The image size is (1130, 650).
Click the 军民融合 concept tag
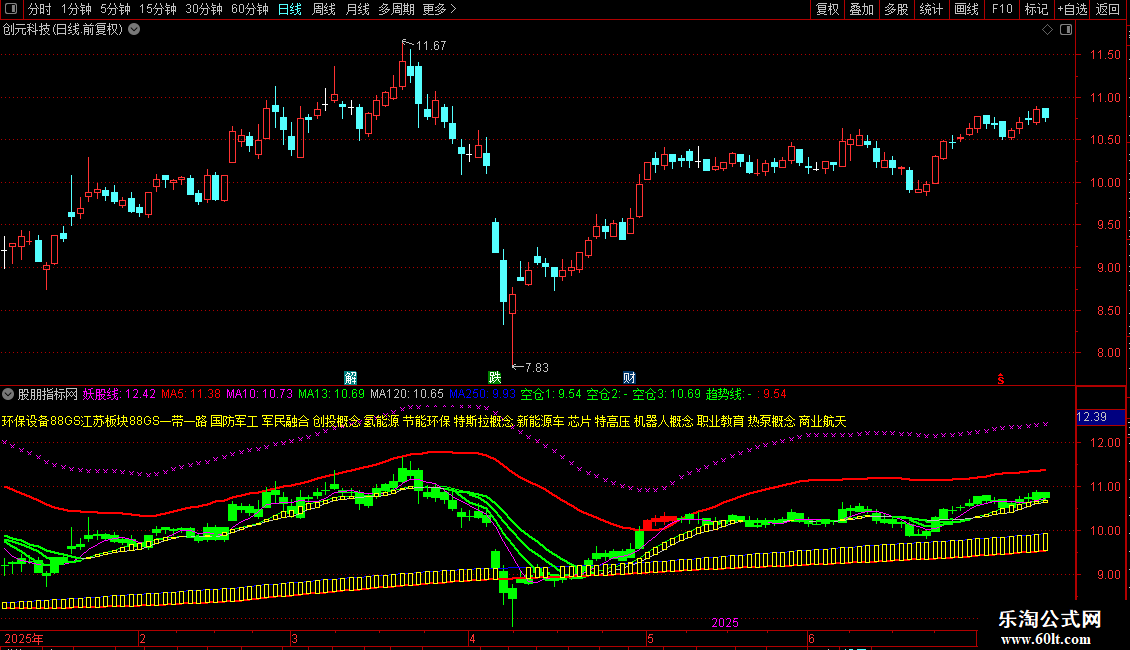pos(285,421)
